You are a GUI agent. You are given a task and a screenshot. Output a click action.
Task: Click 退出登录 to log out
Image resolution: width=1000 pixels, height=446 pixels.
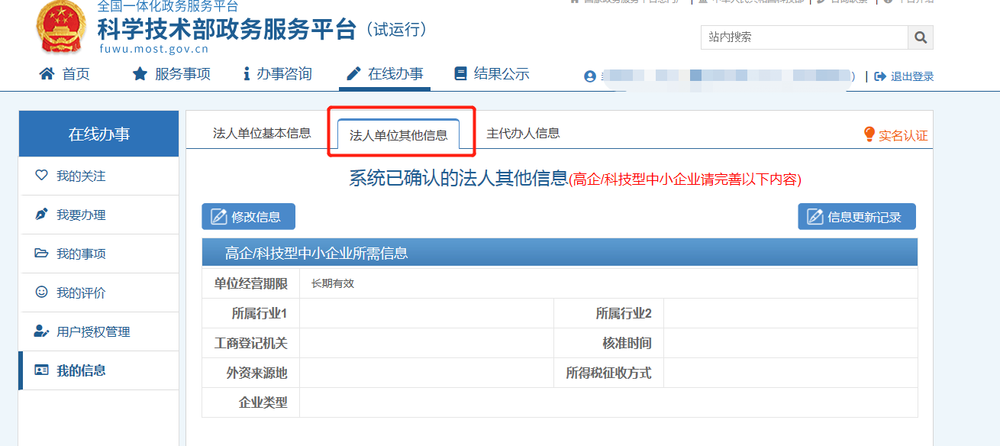[x=904, y=77]
